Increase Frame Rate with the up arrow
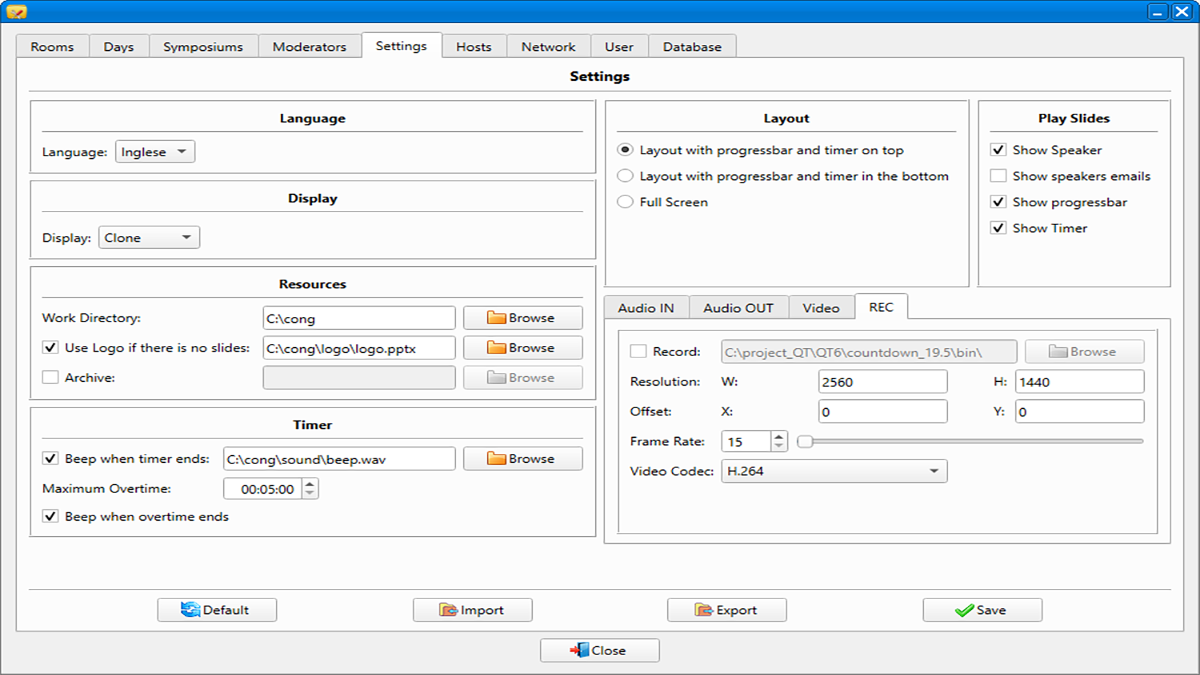1200x675 pixels. [780, 436]
